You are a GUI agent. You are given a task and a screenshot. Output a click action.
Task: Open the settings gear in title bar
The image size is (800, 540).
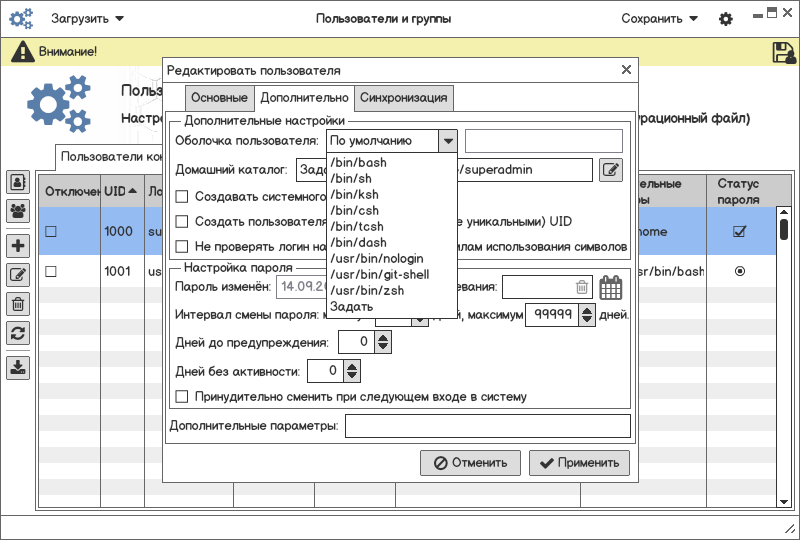click(726, 19)
